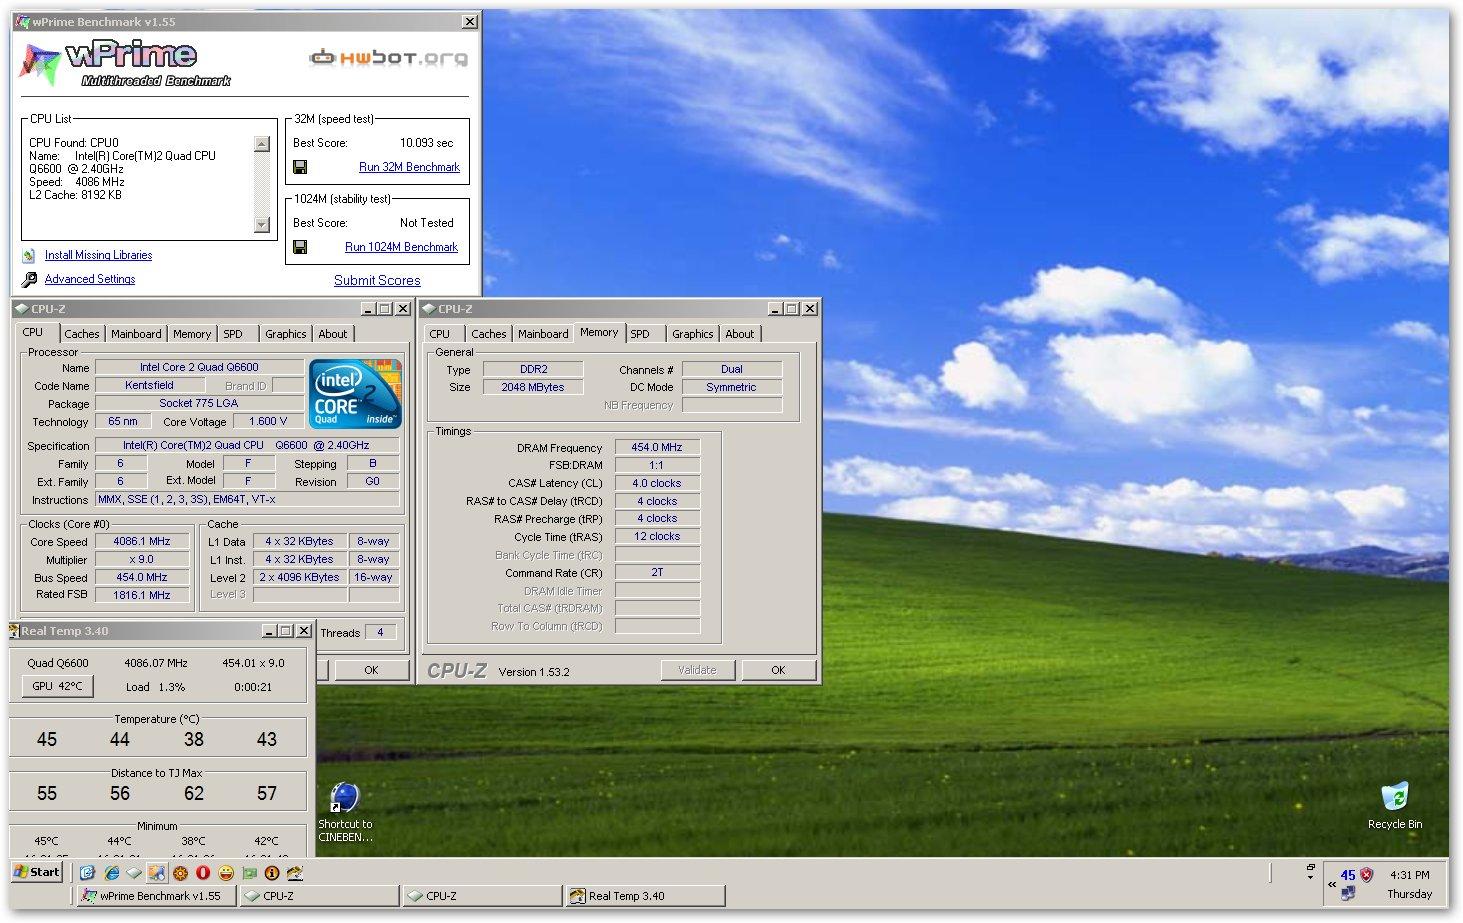The height and width of the screenshot is (923, 1463).
Task: Click the Real Temp title bar icon
Action: pos(14,631)
